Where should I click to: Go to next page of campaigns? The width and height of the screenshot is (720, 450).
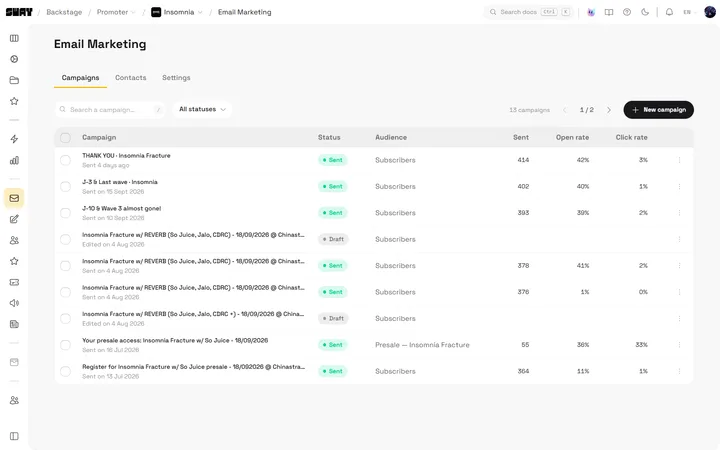pos(609,110)
